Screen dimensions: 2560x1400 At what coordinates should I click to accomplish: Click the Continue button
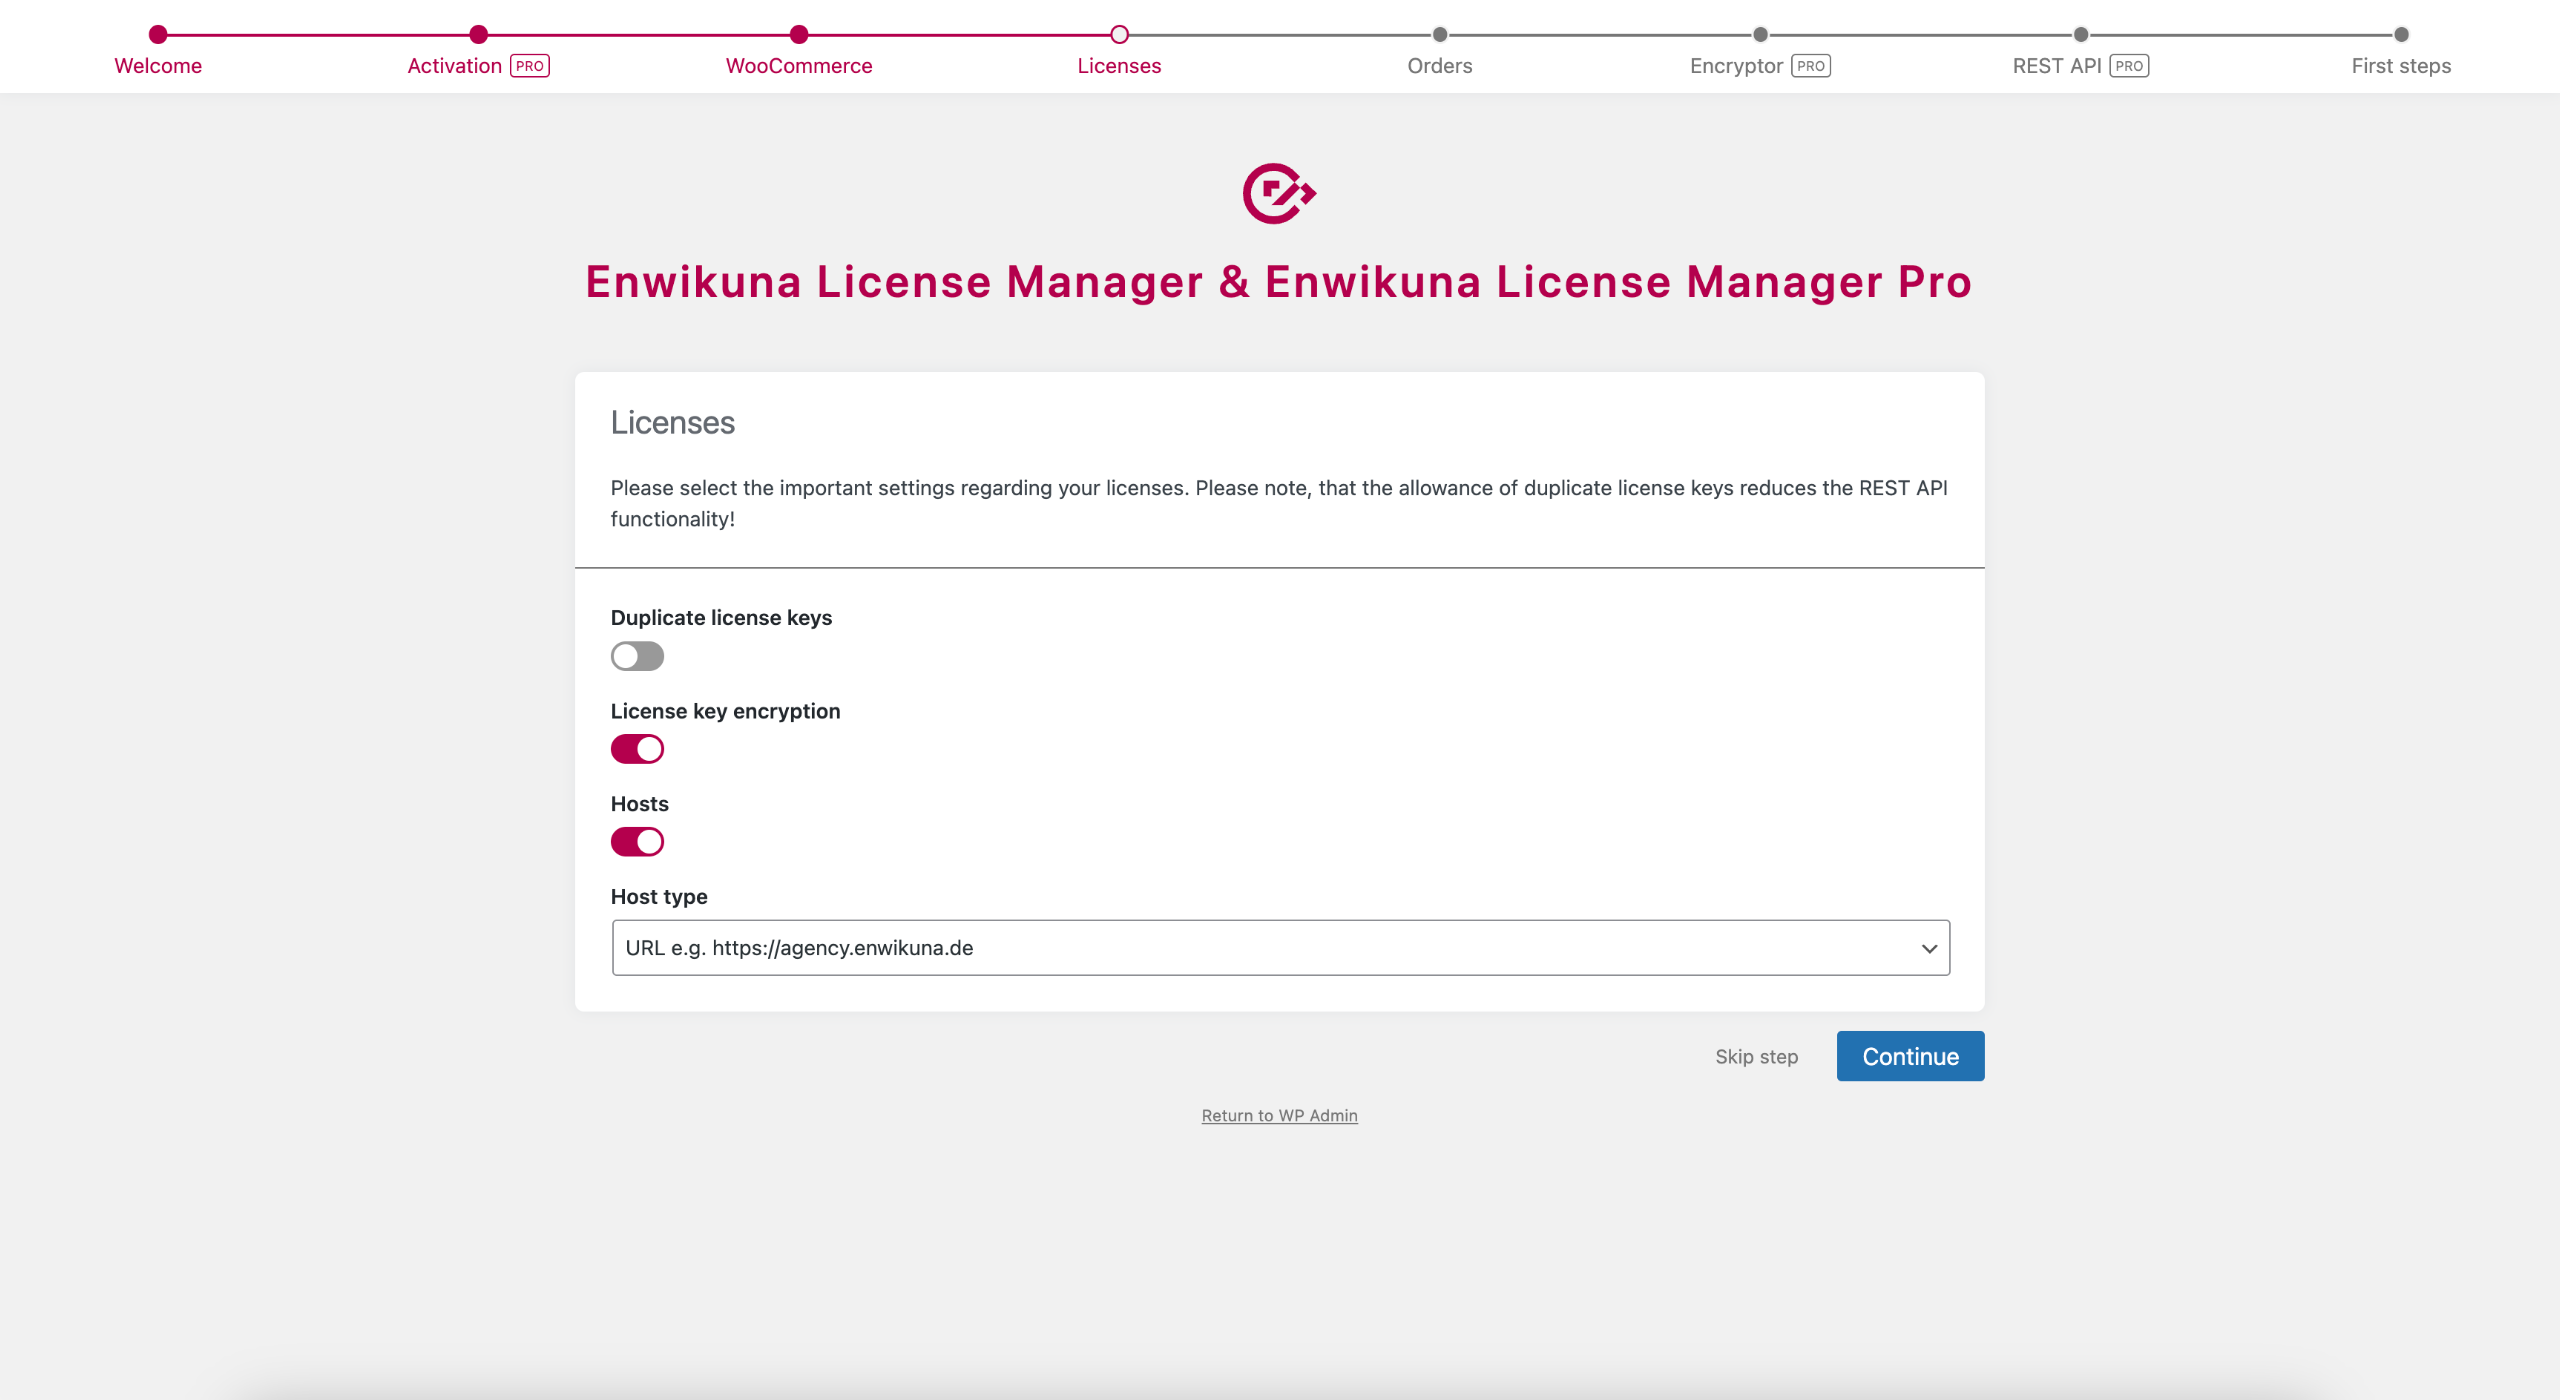pos(1910,1056)
